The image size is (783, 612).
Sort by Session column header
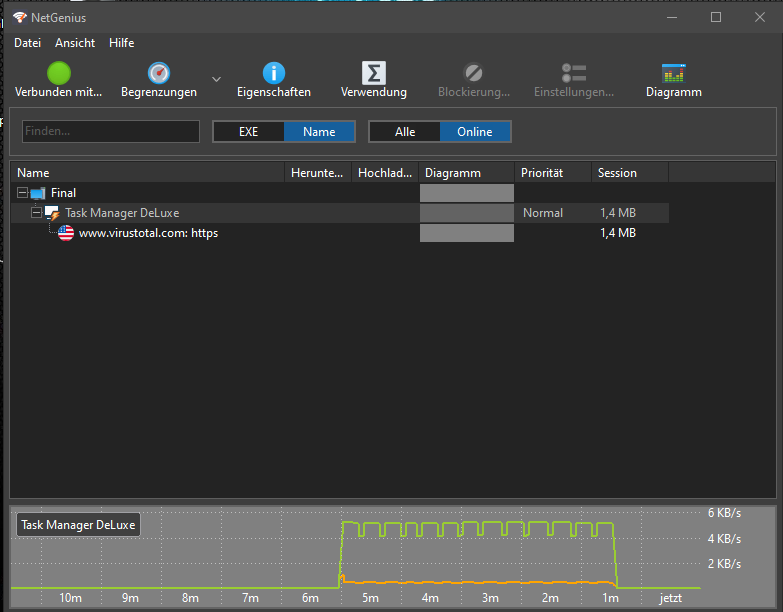(630, 173)
